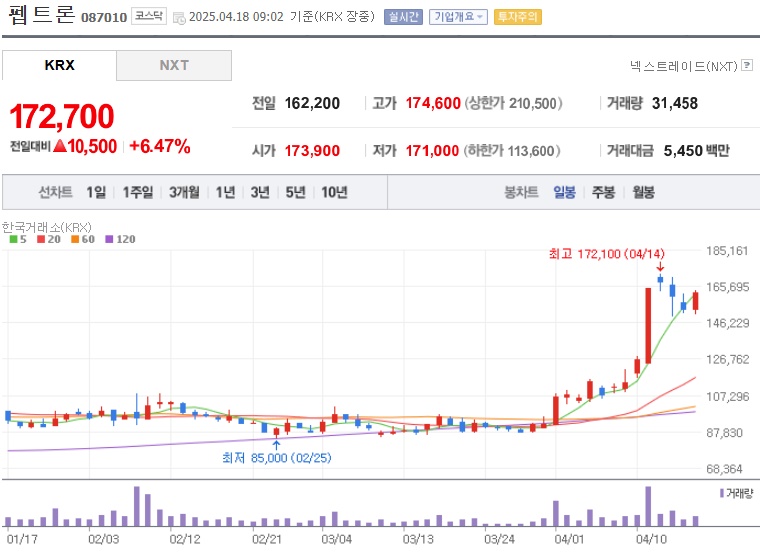The width and height of the screenshot is (760, 555).
Task: Switch to the KRX tab
Action: pyautogui.click(x=59, y=65)
